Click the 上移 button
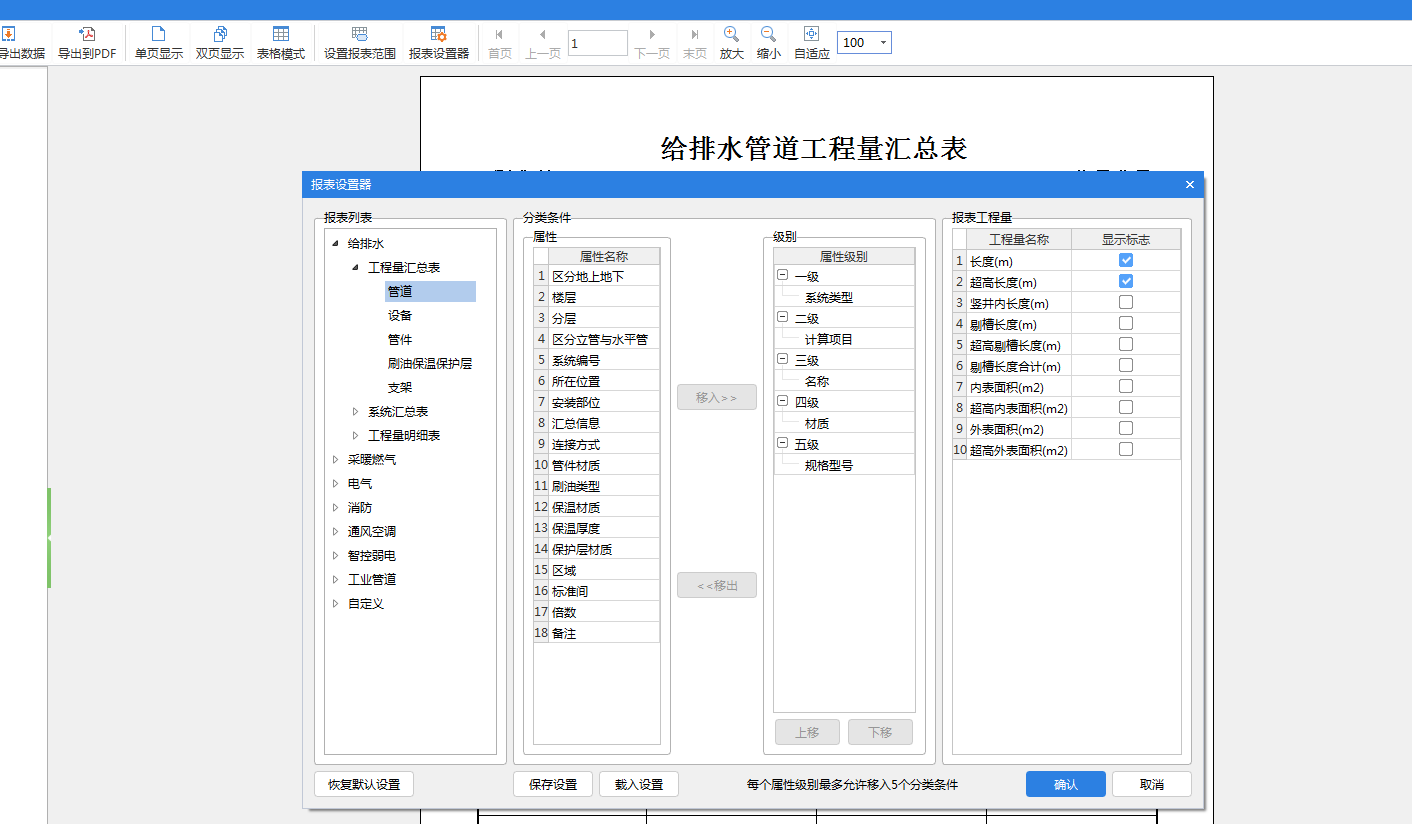This screenshot has height=824, width=1412. point(808,732)
